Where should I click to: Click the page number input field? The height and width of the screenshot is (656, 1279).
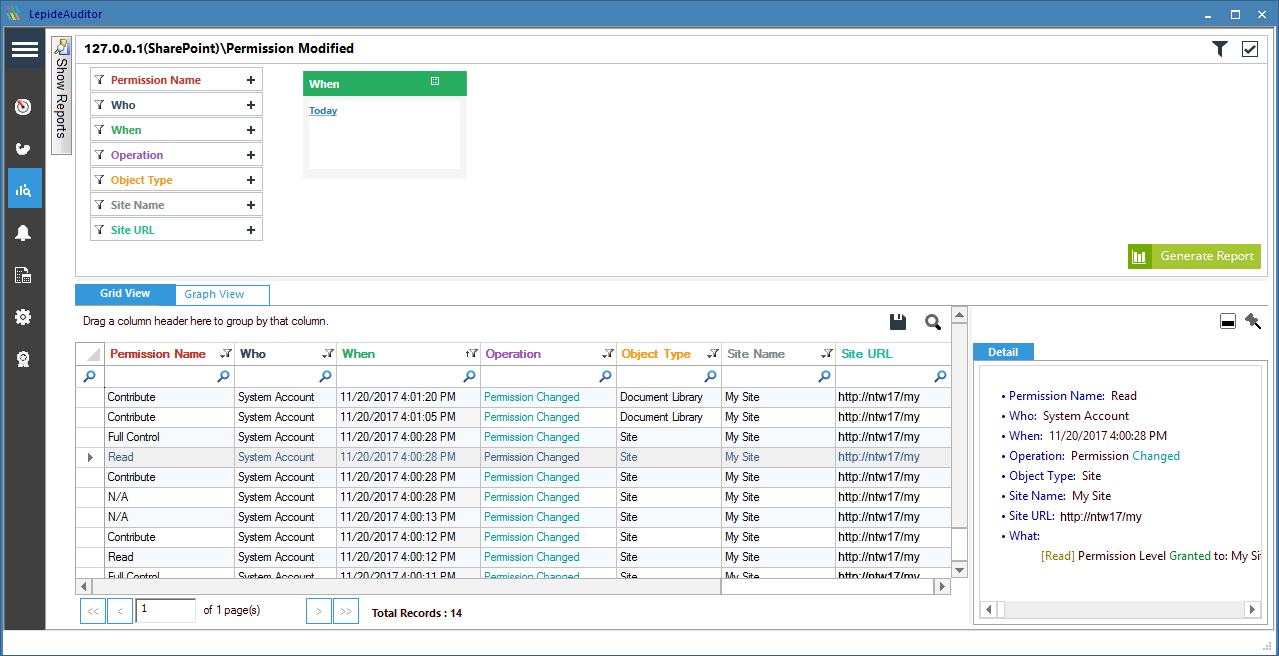(x=165, y=610)
